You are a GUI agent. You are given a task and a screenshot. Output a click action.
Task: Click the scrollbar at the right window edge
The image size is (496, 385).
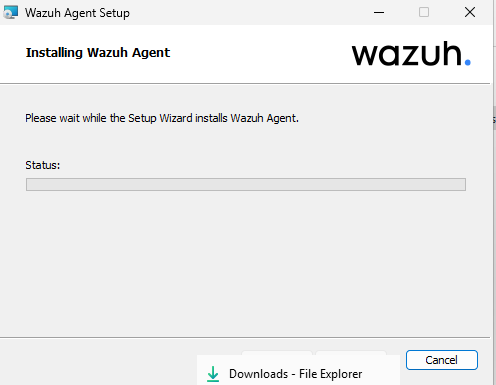click(494, 117)
